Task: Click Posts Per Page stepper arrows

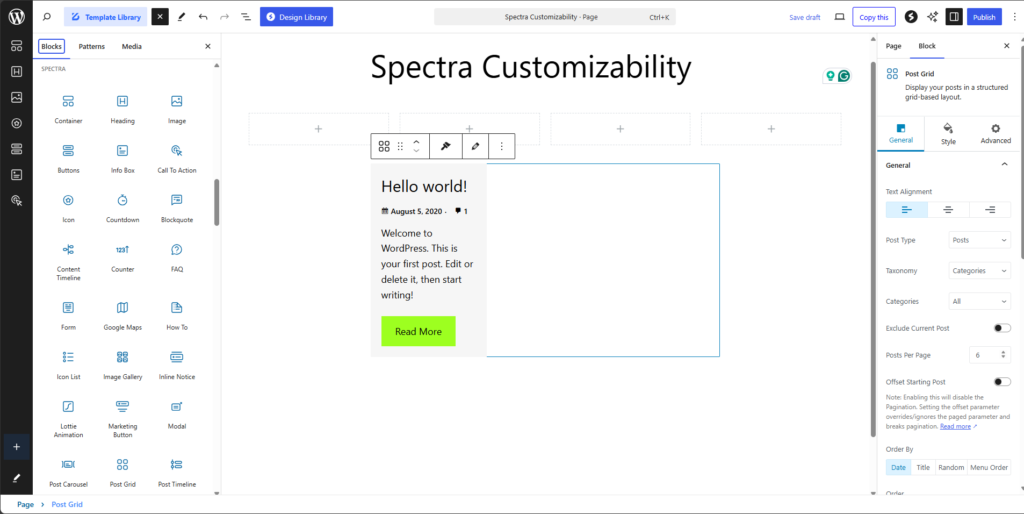Action: 1004,355
